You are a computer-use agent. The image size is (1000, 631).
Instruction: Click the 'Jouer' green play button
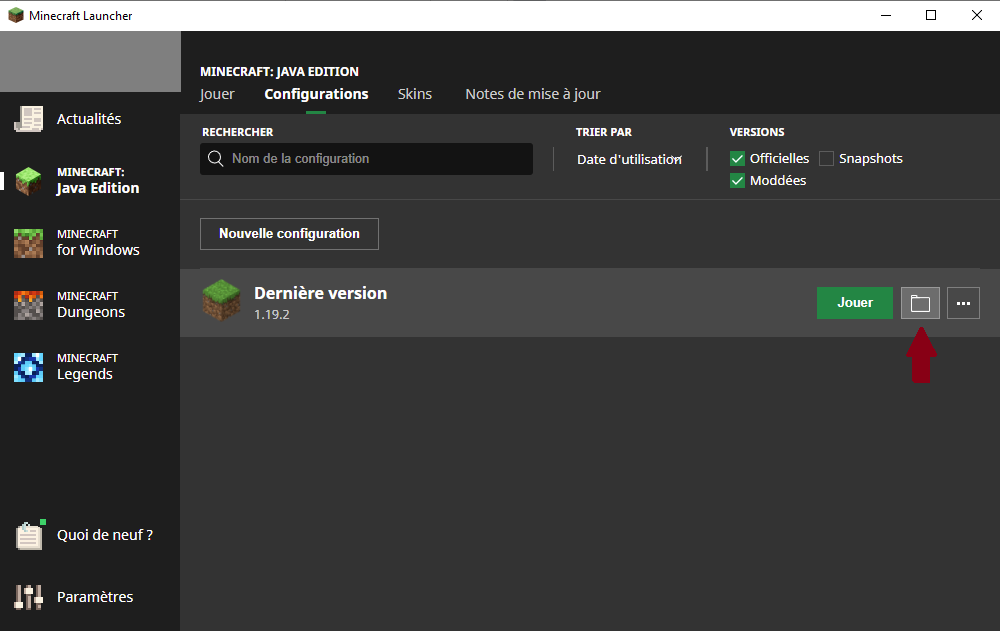point(854,302)
